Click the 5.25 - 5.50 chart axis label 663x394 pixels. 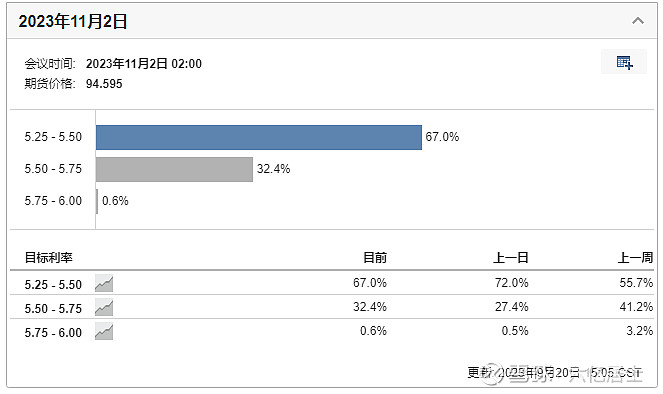tap(53, 137)
